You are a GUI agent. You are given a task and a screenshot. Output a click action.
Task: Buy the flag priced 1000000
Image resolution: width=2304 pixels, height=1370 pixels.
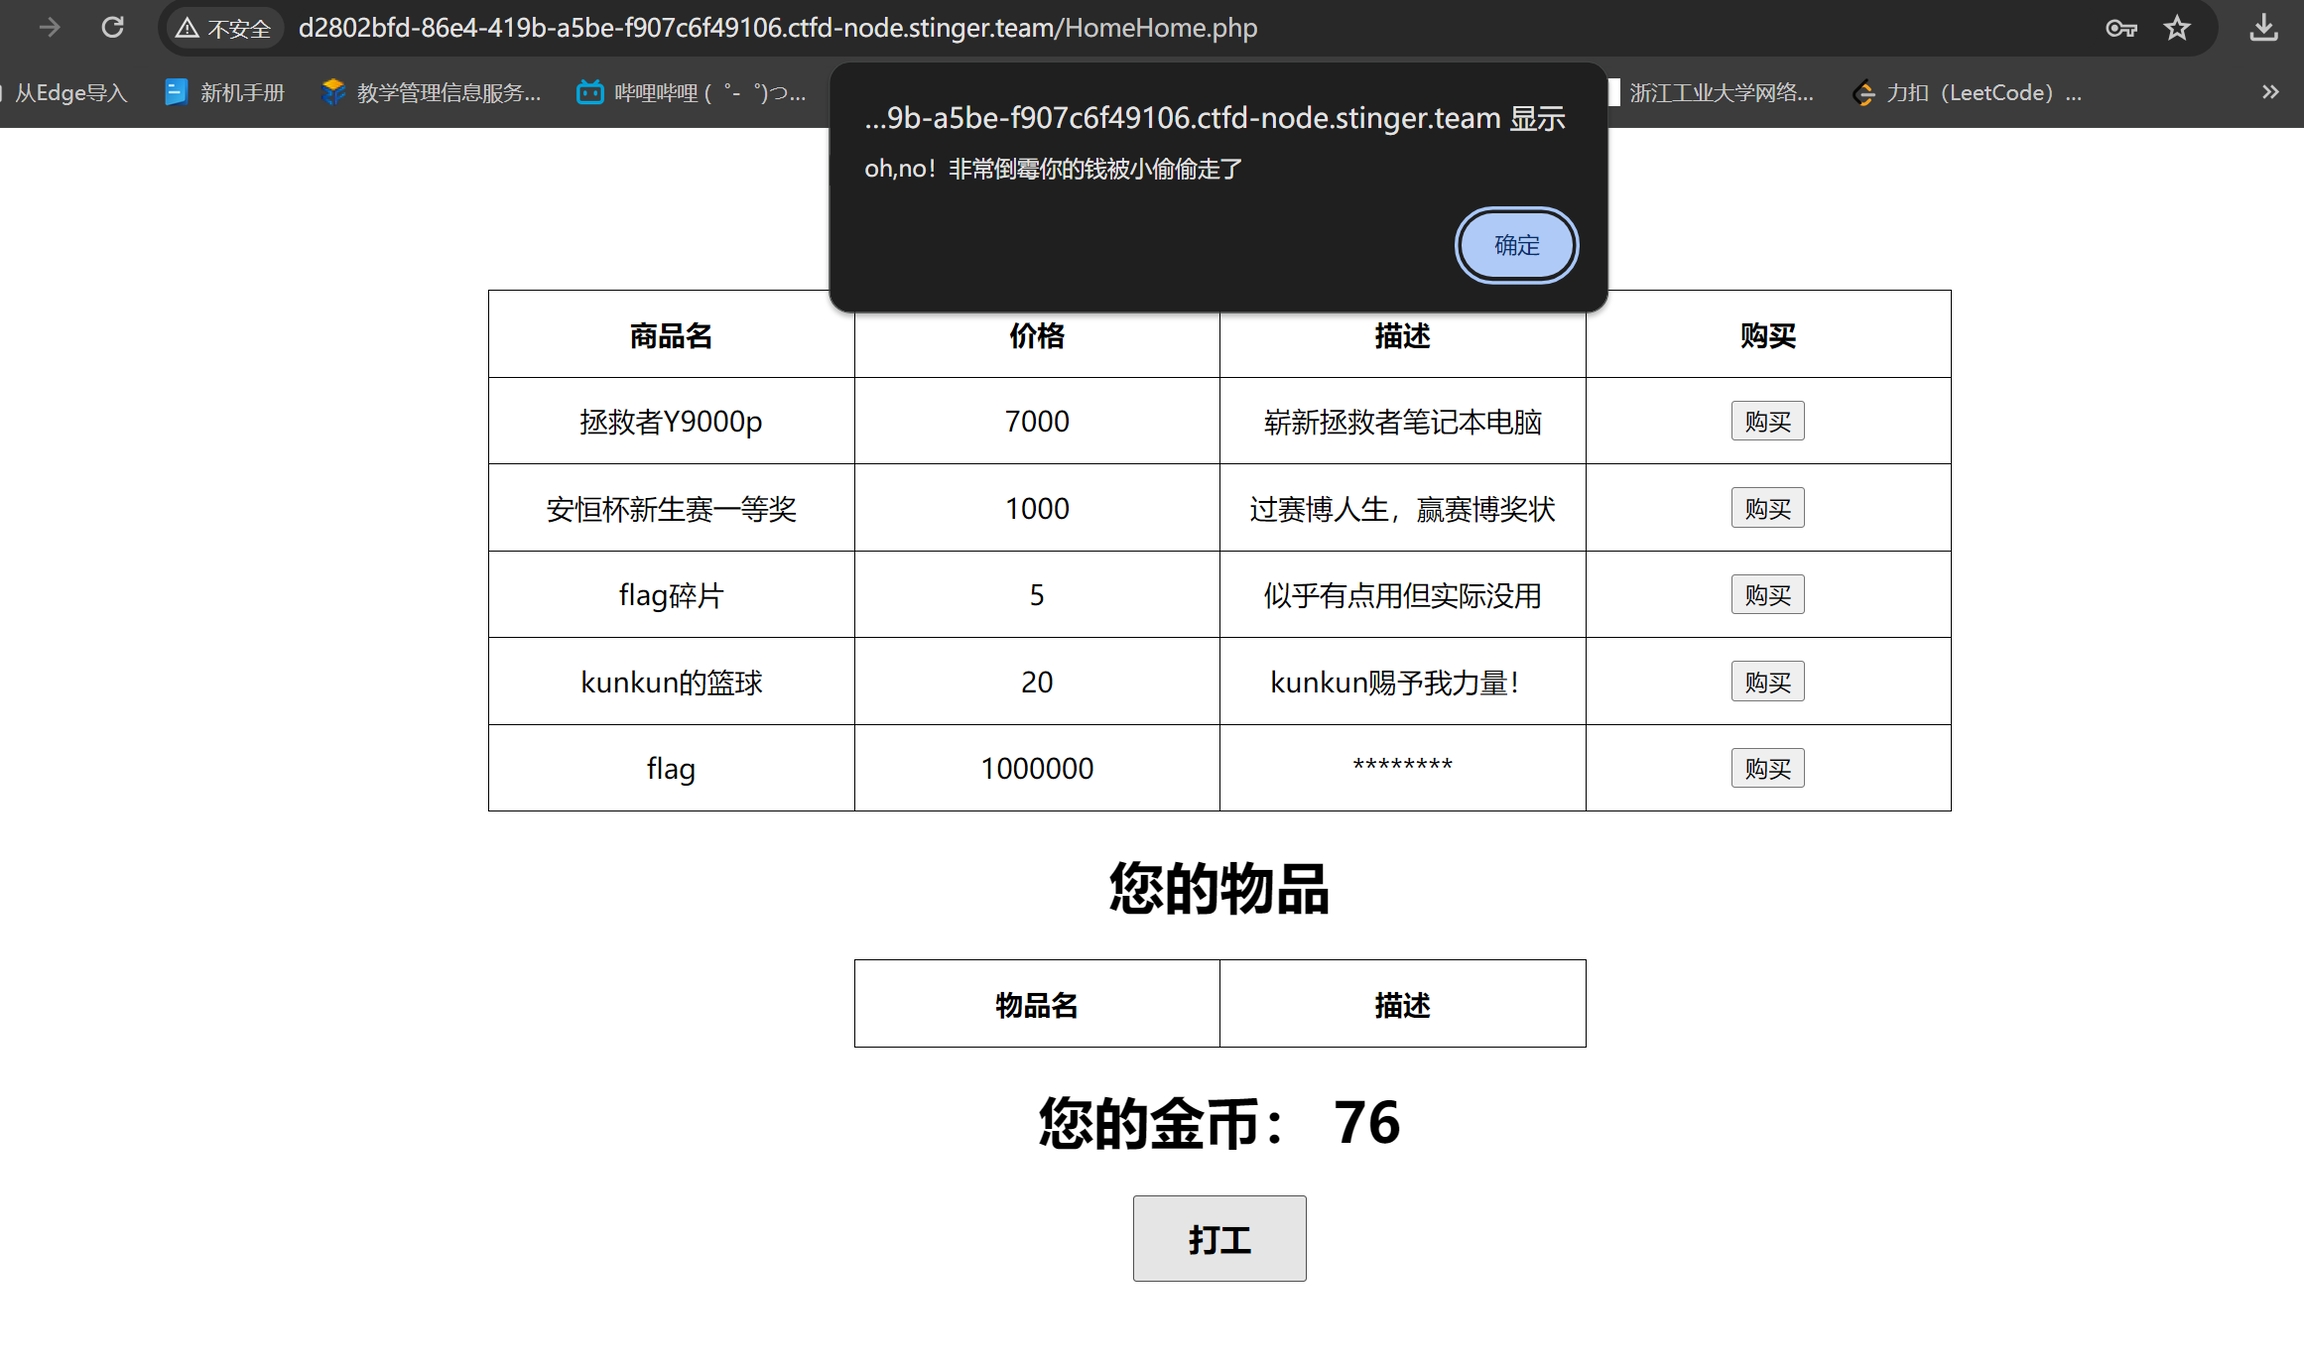(x=1767, y=768)
